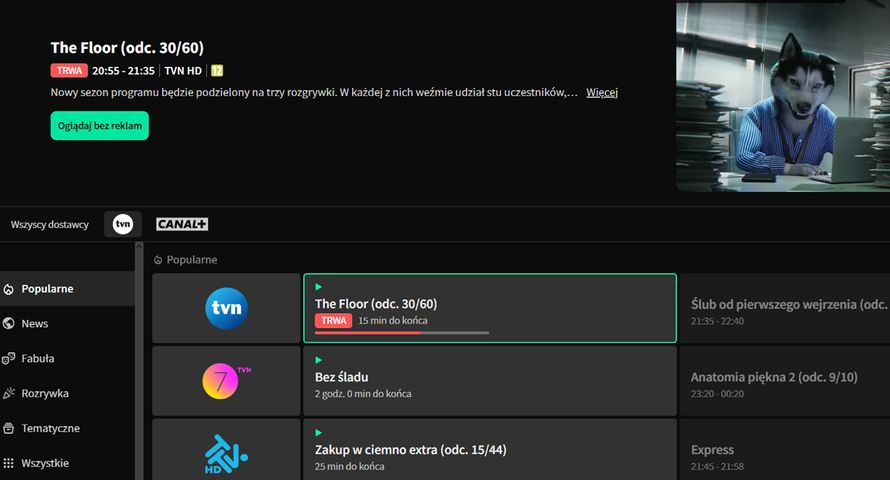Click the age rating 12 badge
The image size is (890, 480).
tap(217, 71)
